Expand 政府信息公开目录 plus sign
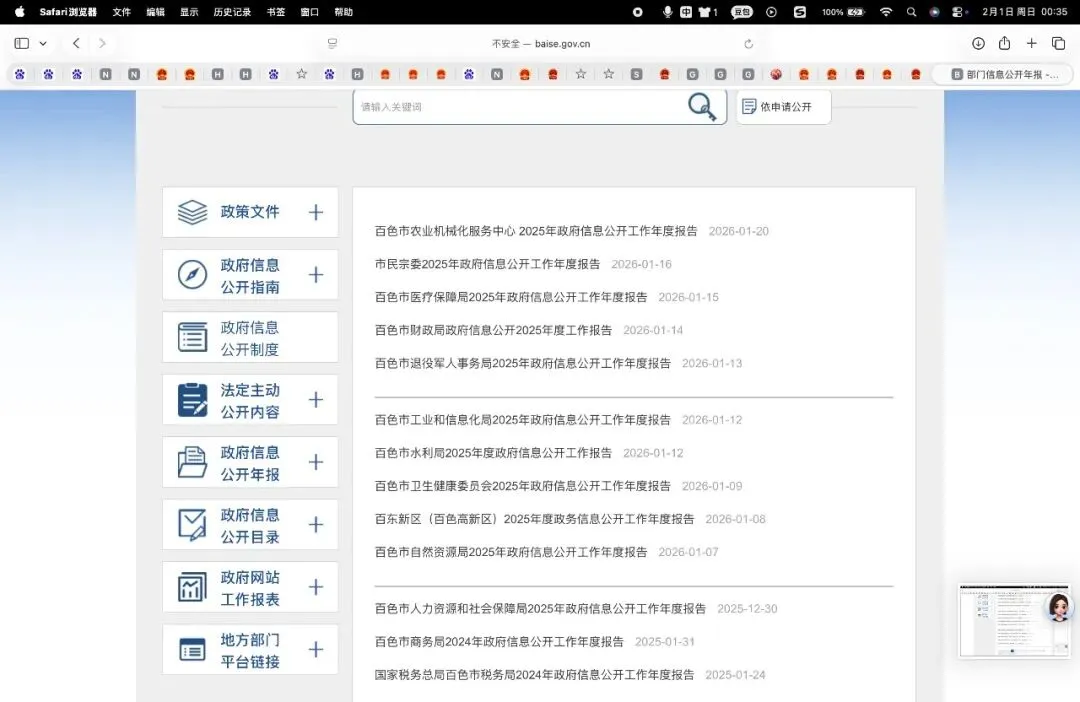Viewport: 1080px width, 702px height. point(315,524)
